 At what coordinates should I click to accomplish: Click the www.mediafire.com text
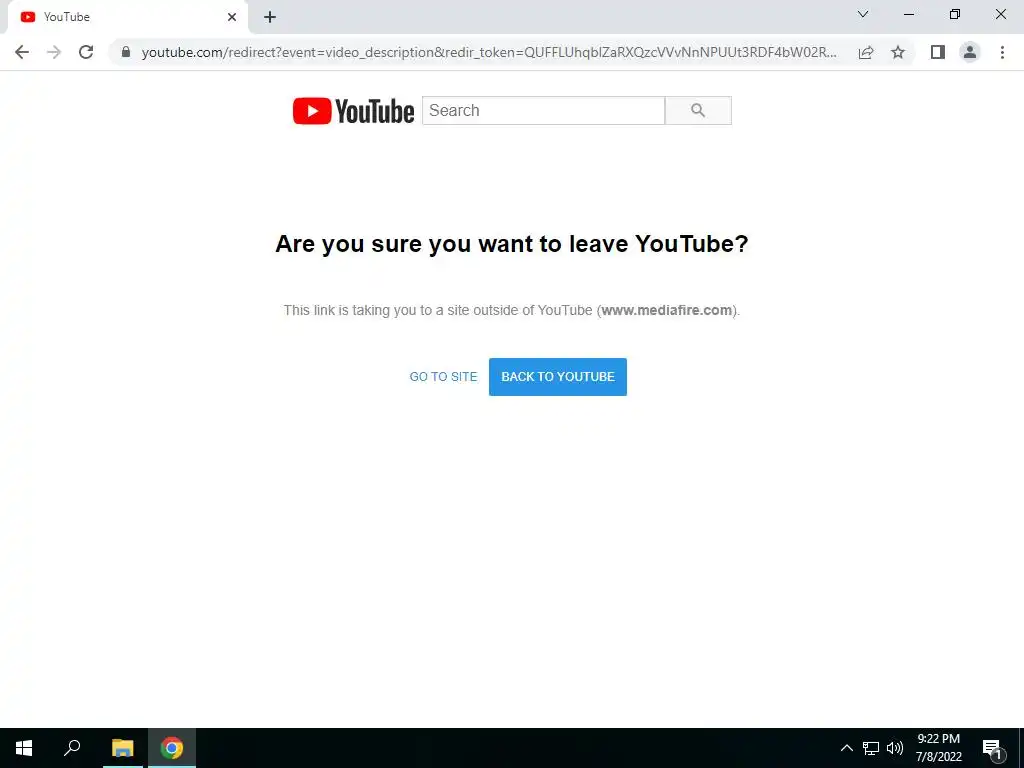[666, 310]
